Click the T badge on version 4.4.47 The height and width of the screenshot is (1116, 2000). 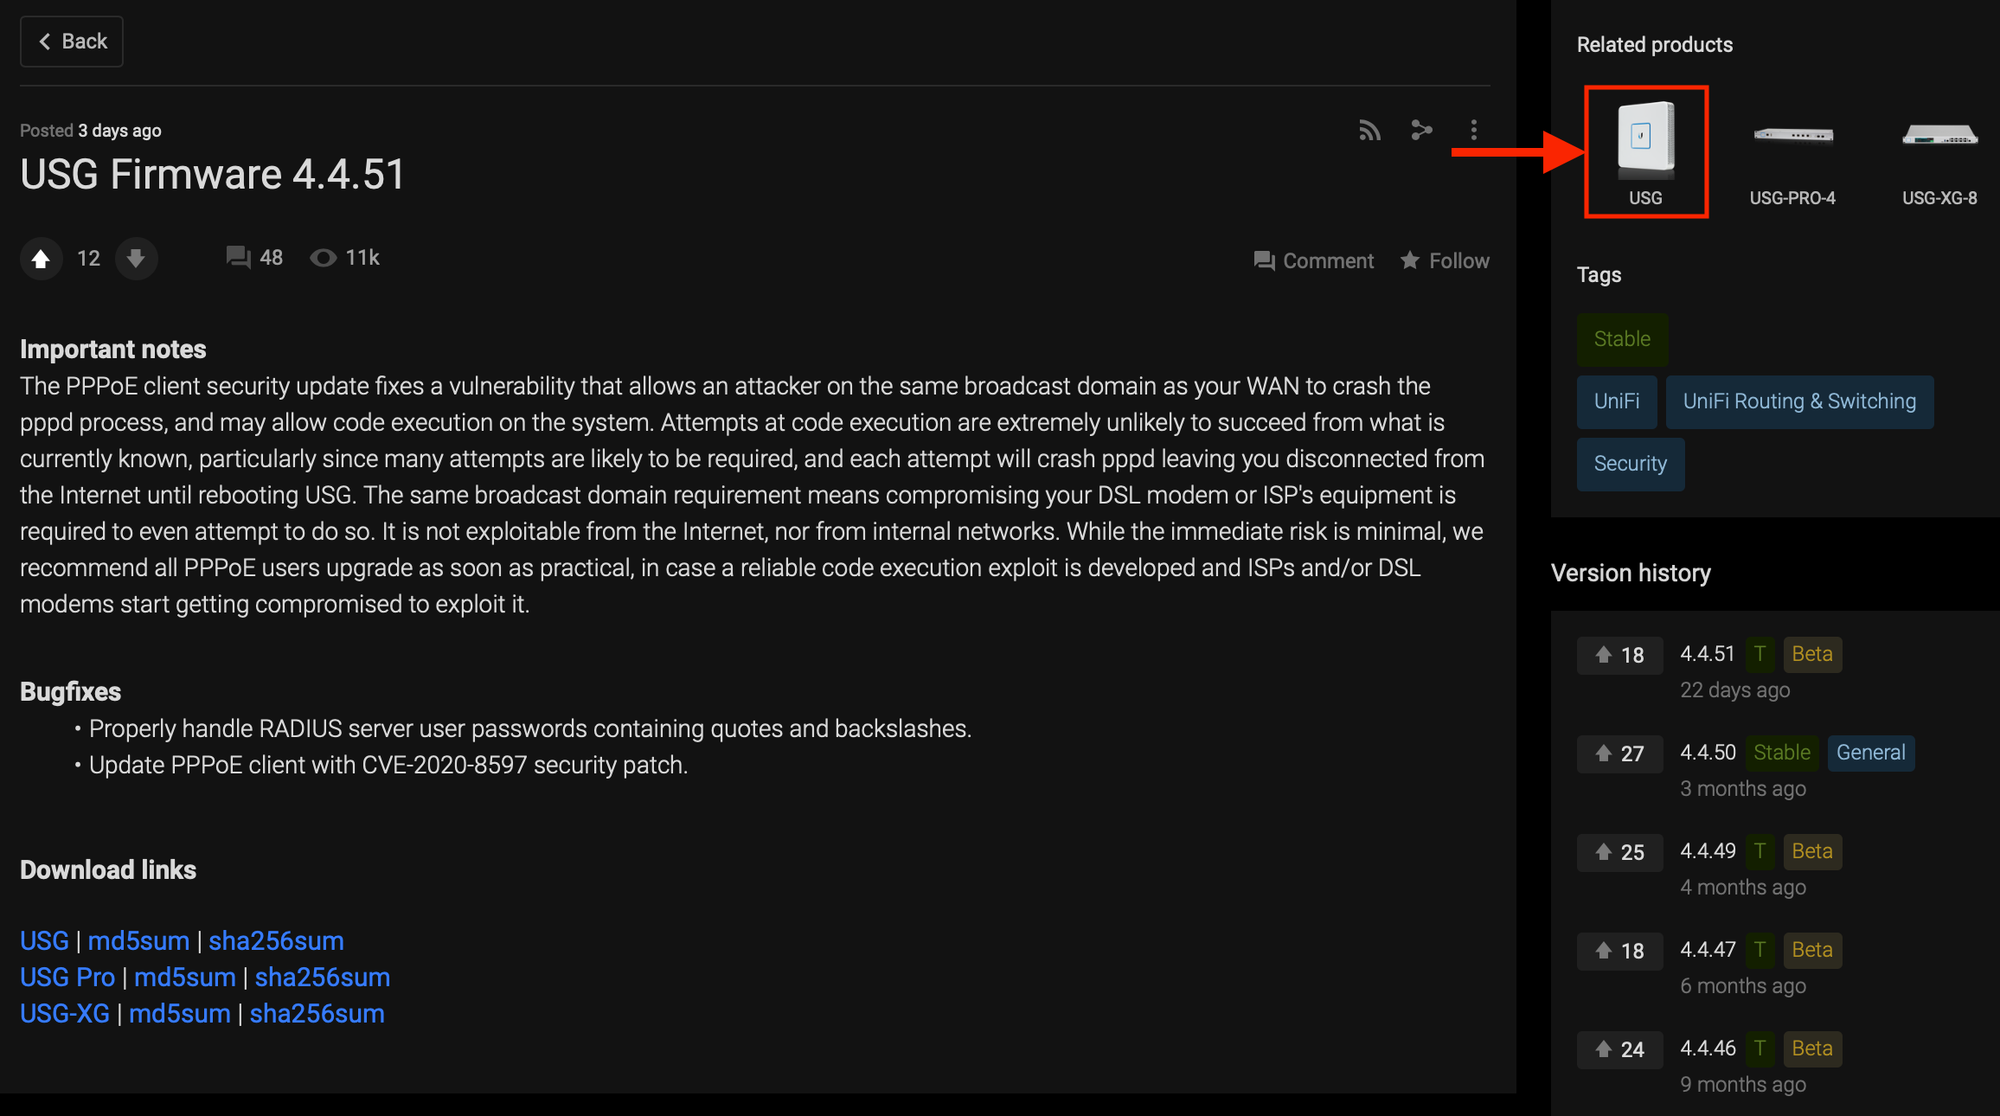tap(1760, 950)
